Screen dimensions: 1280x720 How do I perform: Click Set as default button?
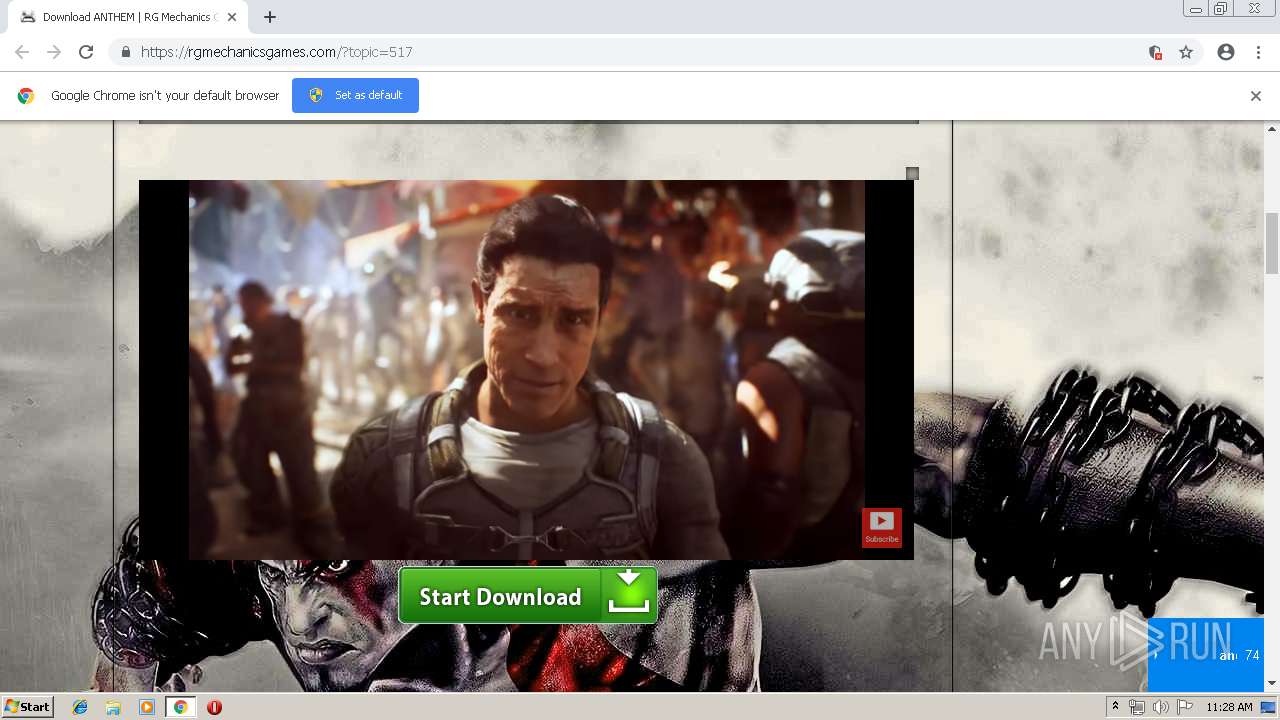point(355,95)
